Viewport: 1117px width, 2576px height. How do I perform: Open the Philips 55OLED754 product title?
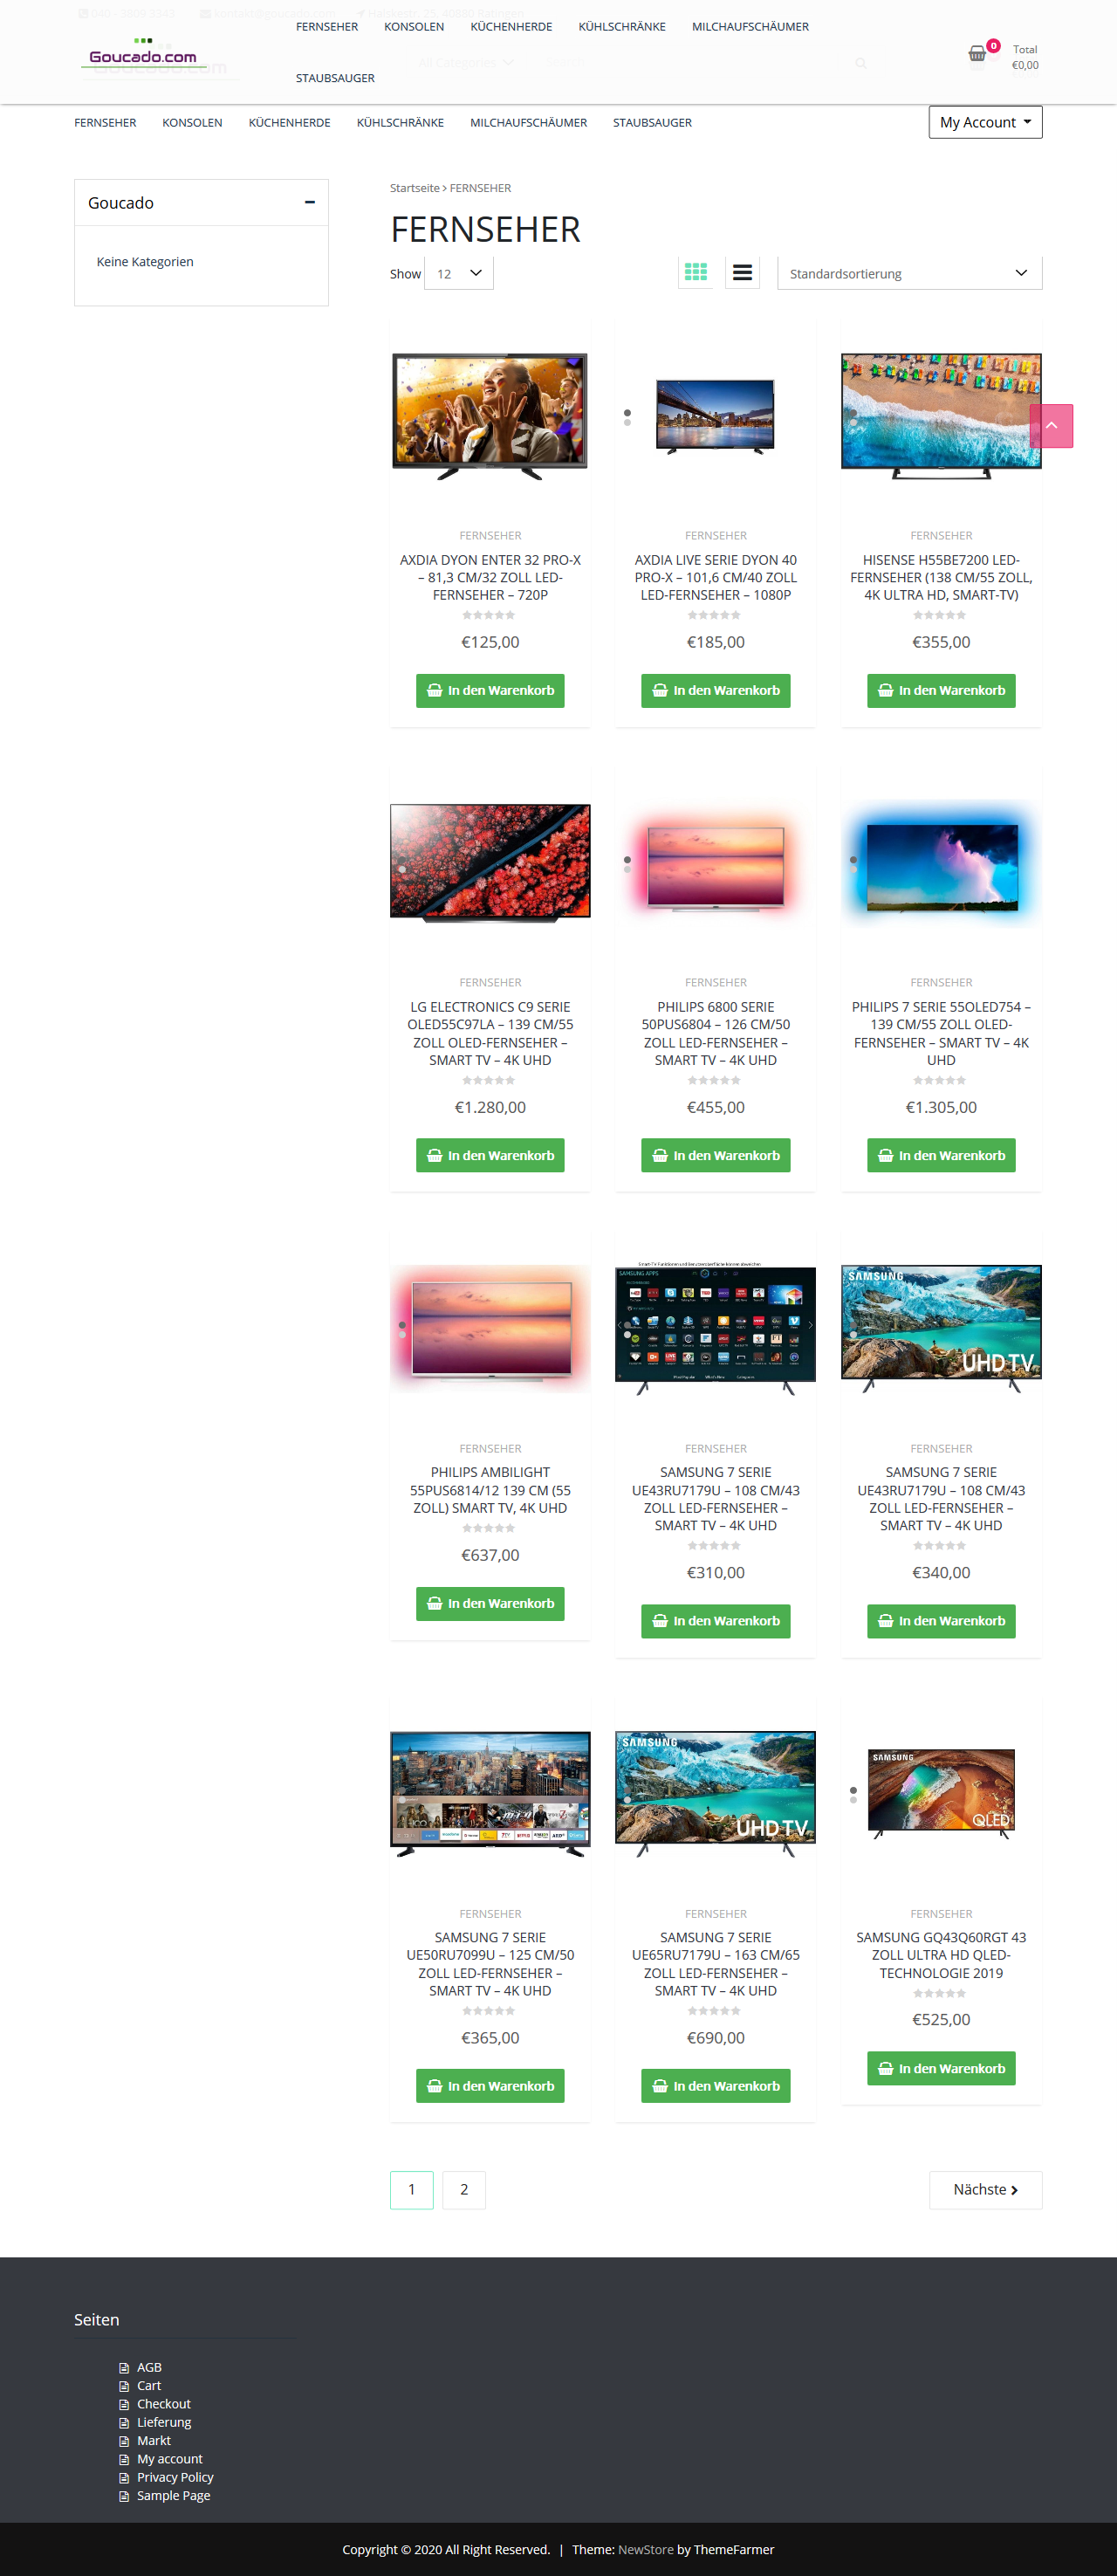click(x=941, y=1033)
